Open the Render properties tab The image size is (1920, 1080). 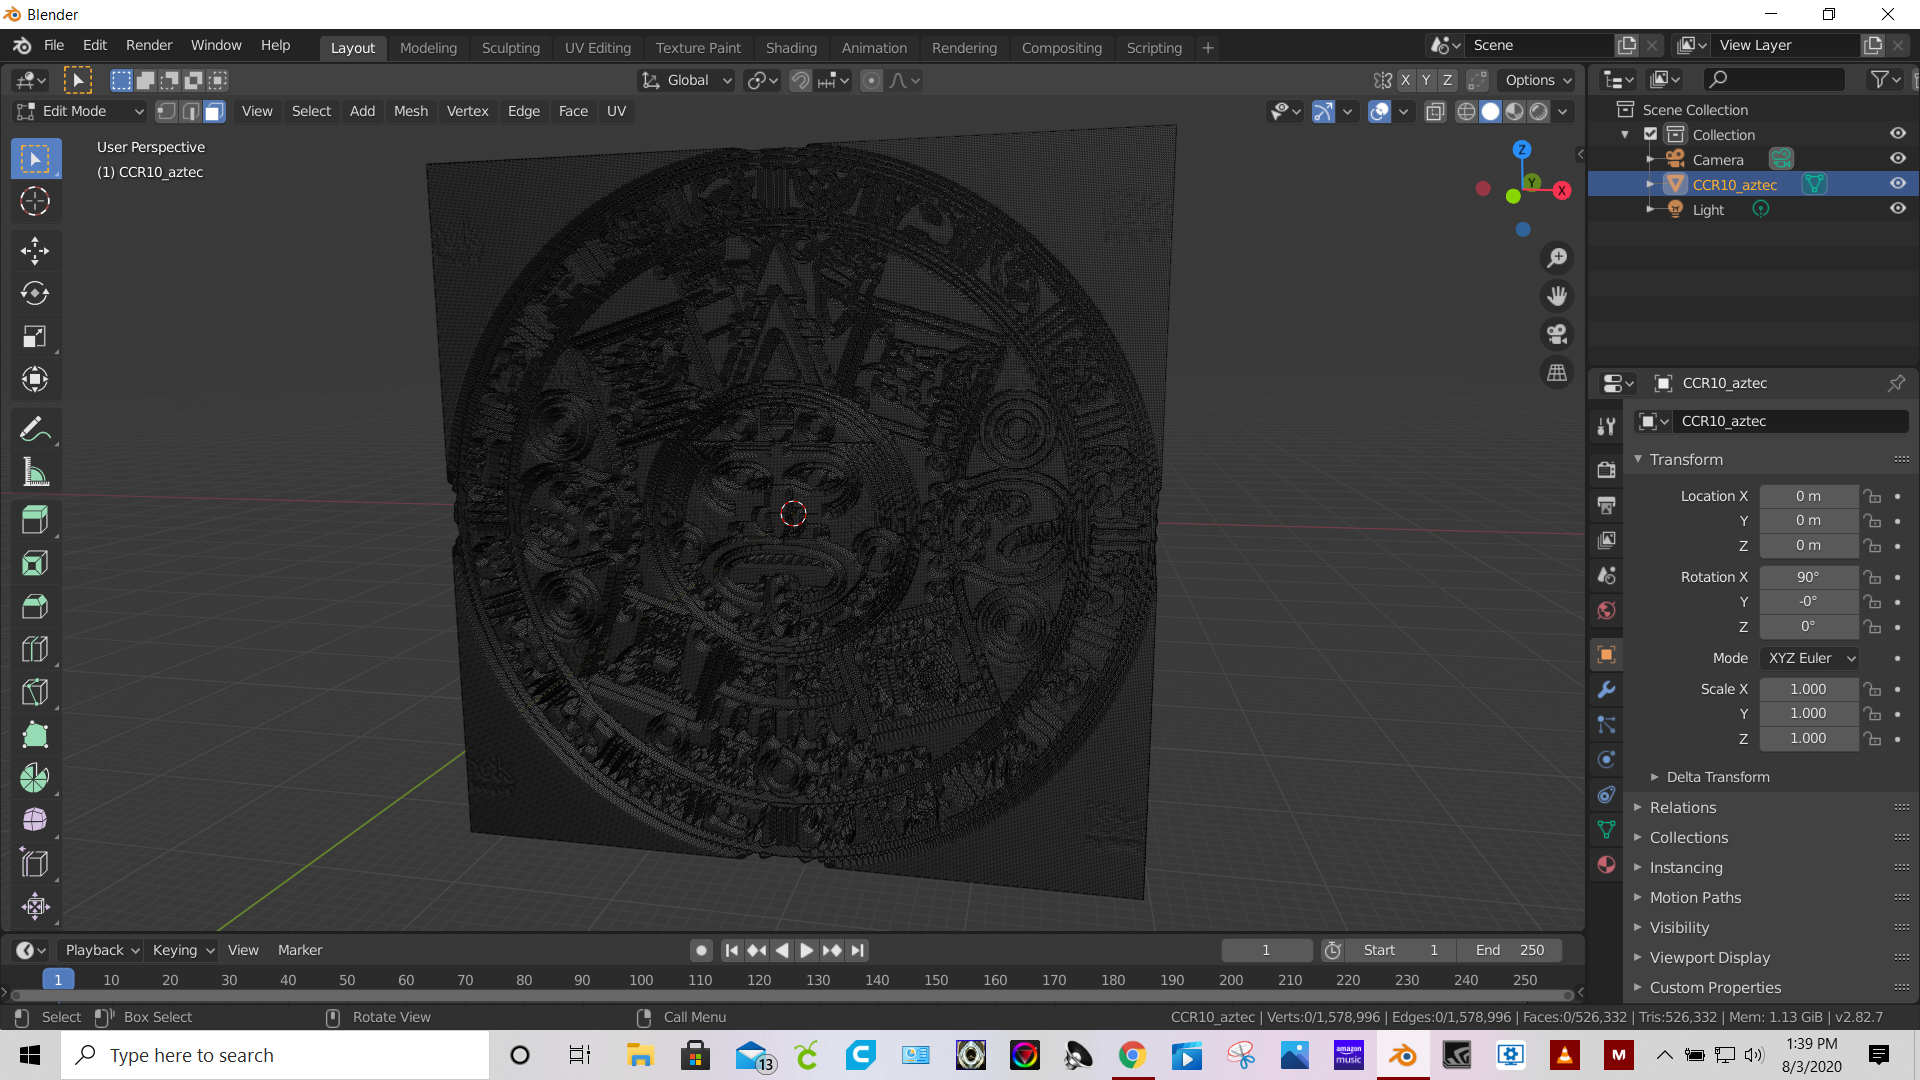point(1606,470)
